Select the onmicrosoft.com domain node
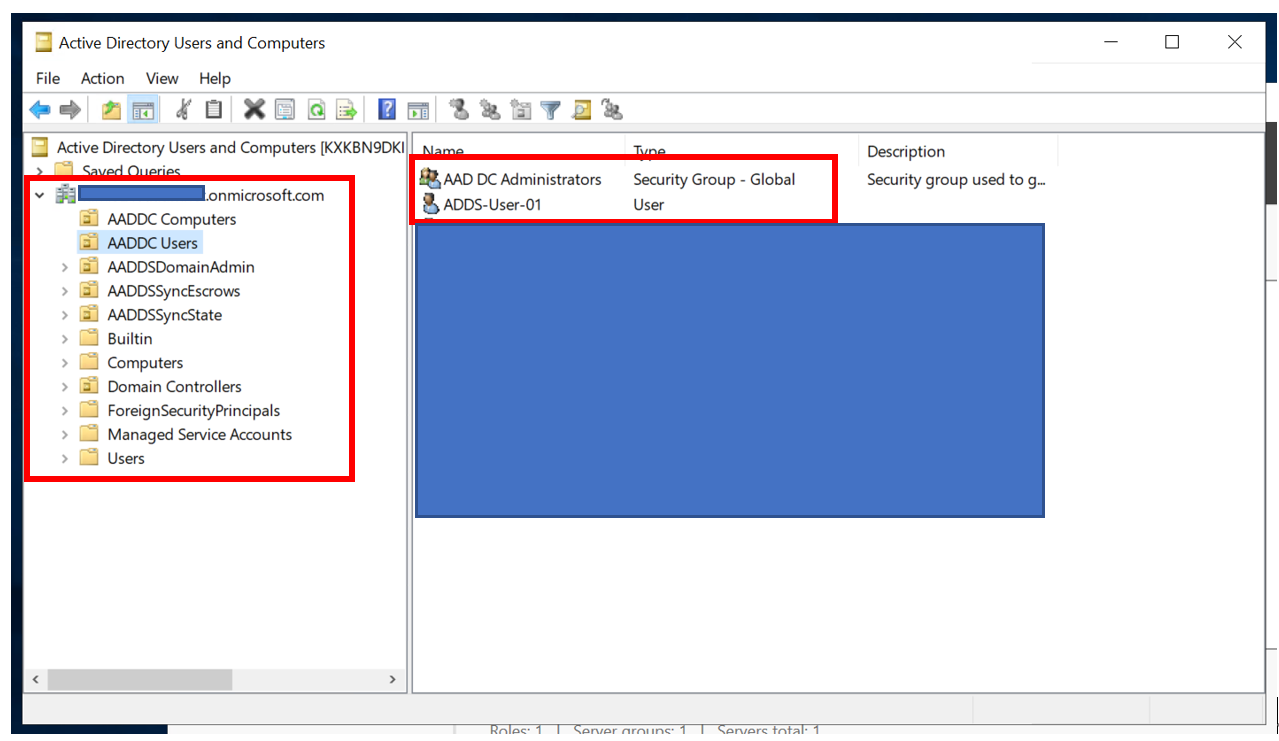Viewport: 1279px width, 741px height. click(191, 195)
